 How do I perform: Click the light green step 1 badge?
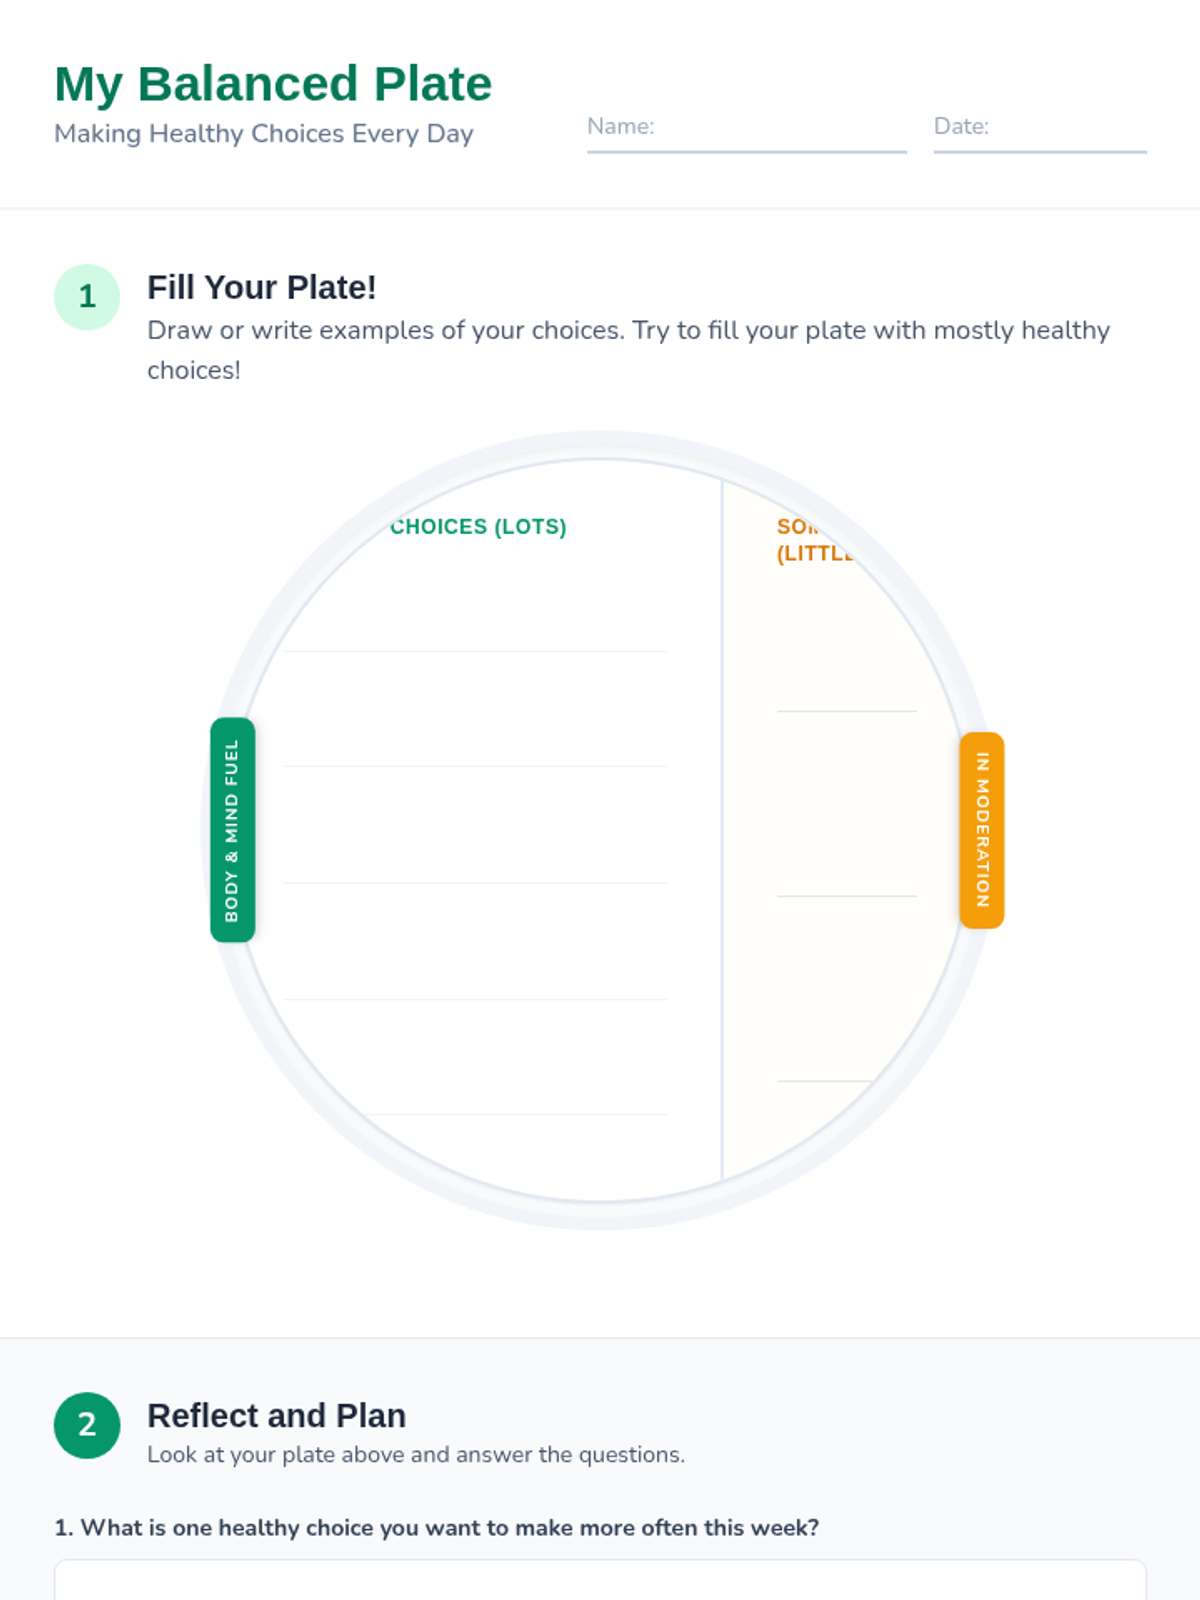pos(87,297)
